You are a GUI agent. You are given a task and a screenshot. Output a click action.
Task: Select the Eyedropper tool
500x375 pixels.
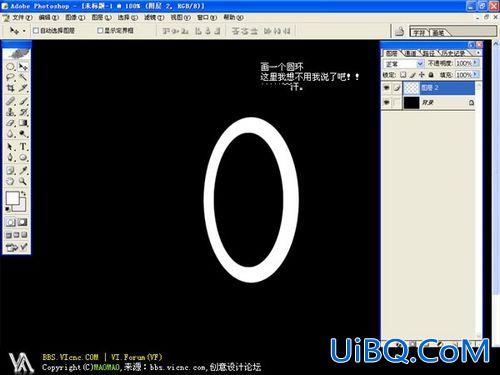point(23,170)
